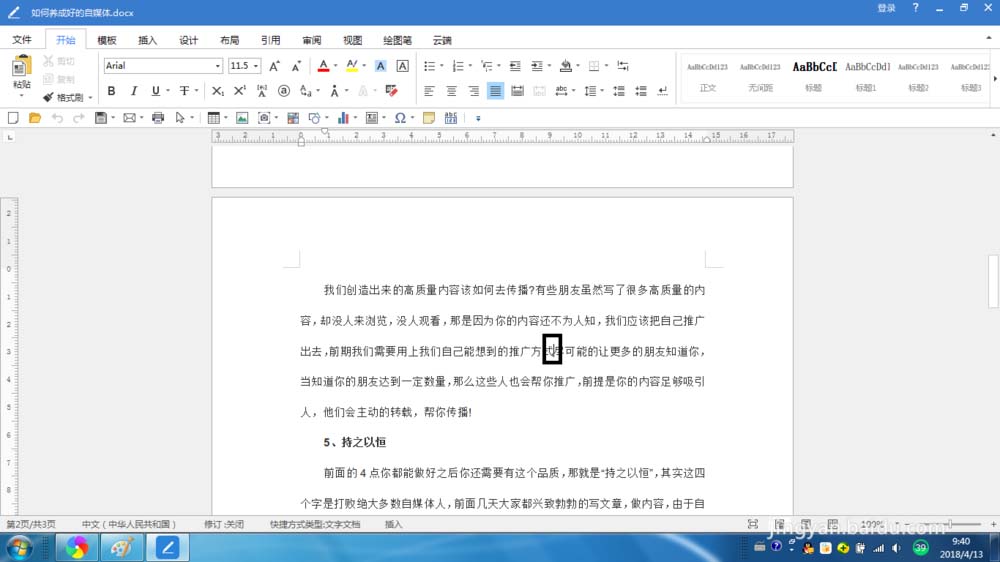Click the 登录 login link
This screenshot has width=1000, height=562.
coord(886,8)
